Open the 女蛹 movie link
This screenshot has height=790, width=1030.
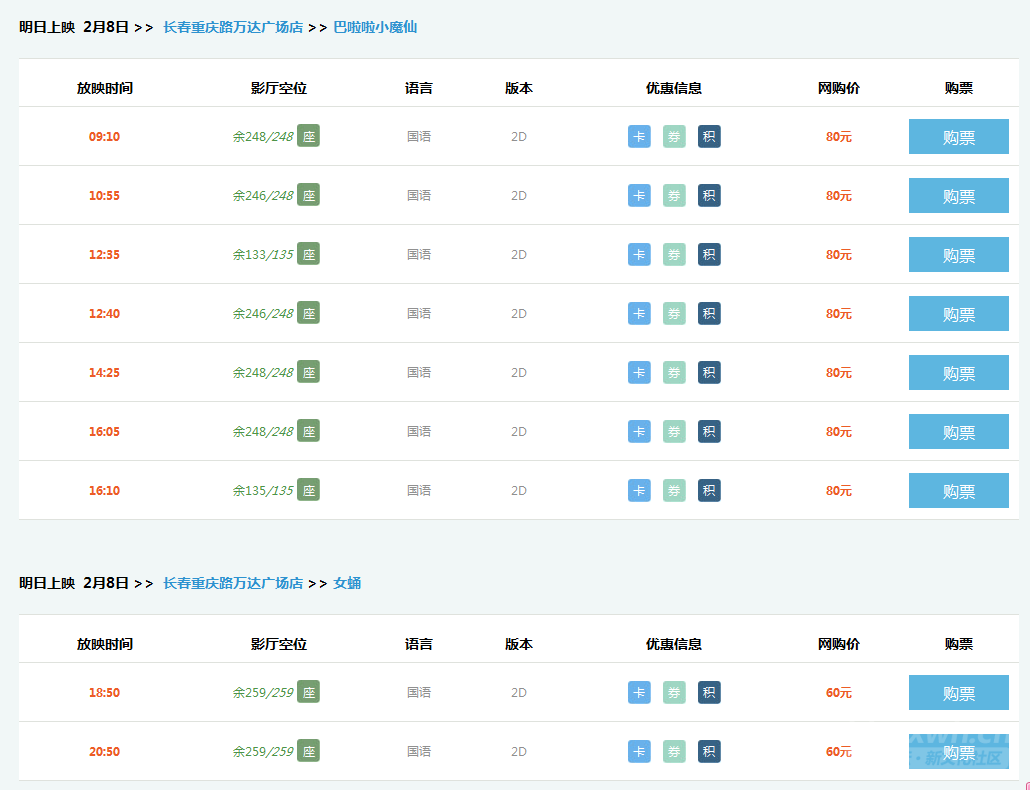click(x=347, y=583)
